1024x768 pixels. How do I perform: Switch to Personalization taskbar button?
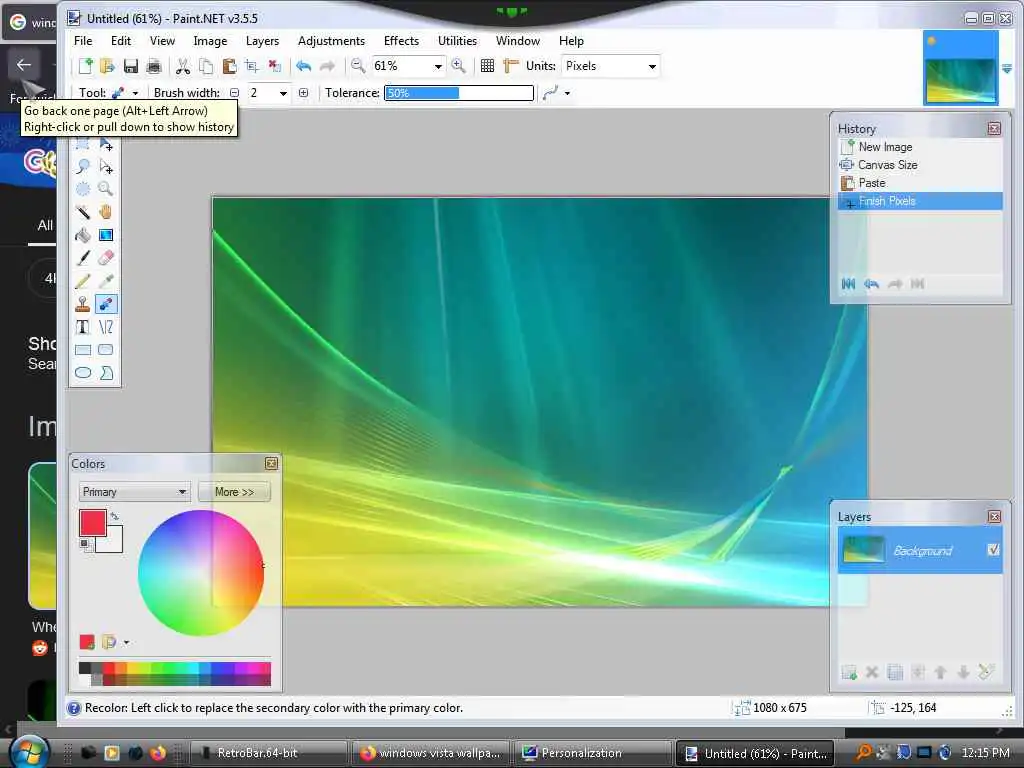(x=593, y=753)
